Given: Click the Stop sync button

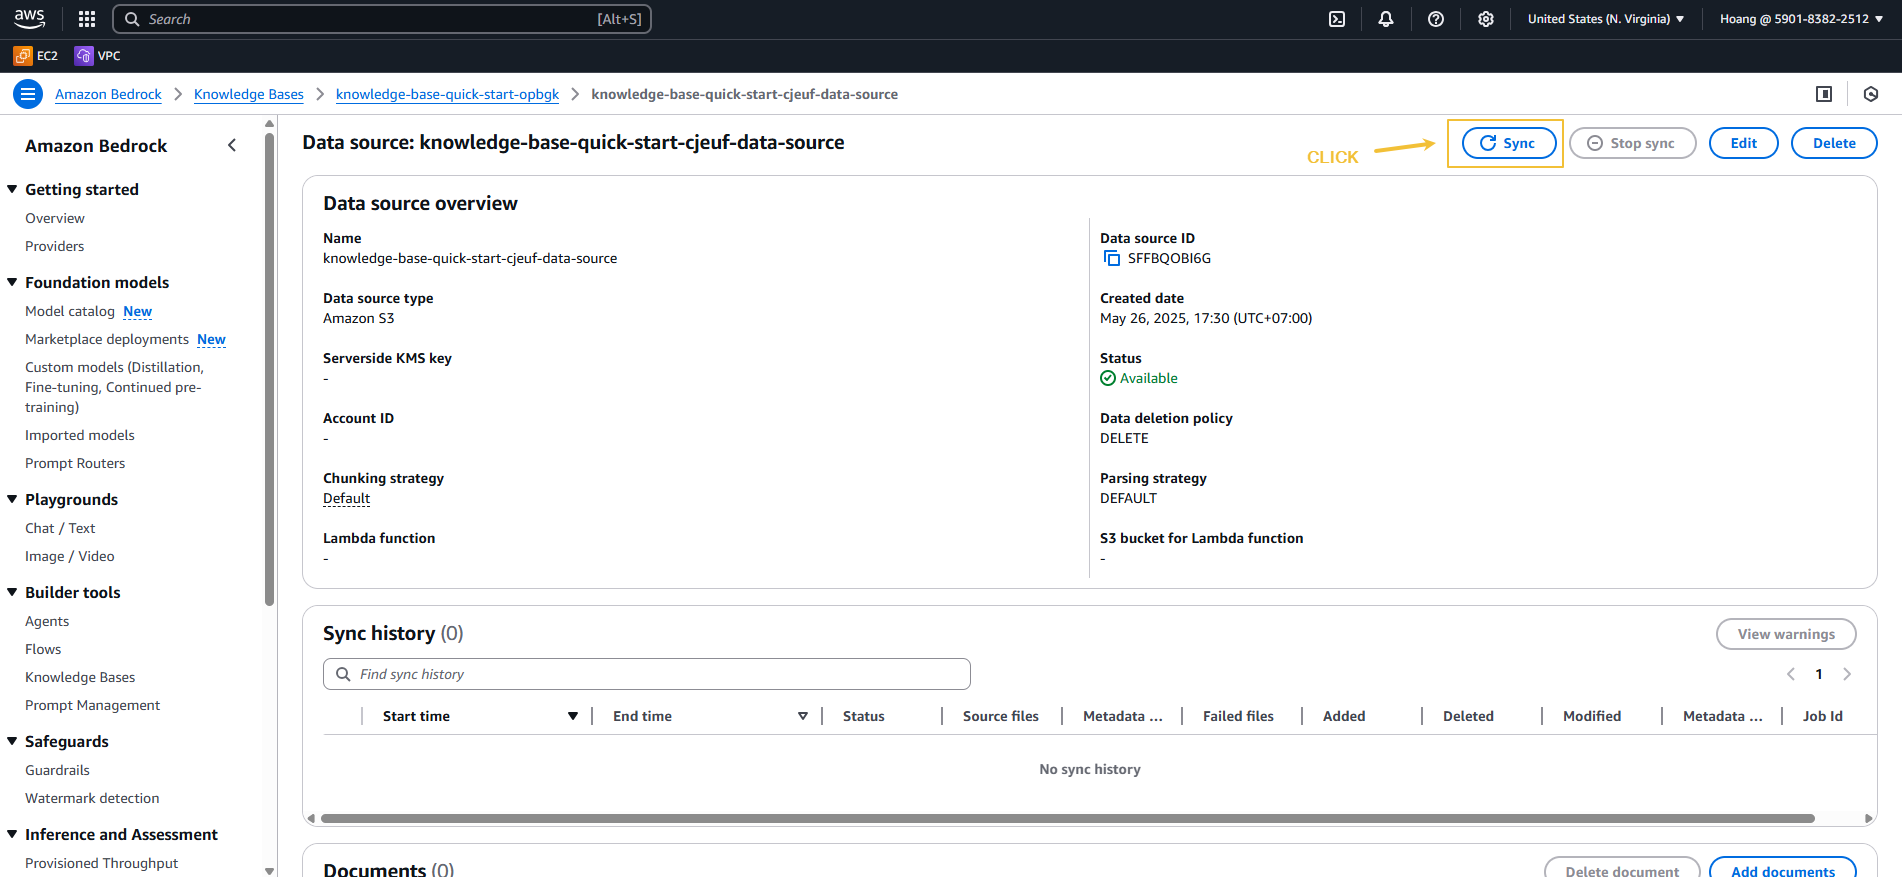Looking at the screenshot, I should click(1632, 143).
